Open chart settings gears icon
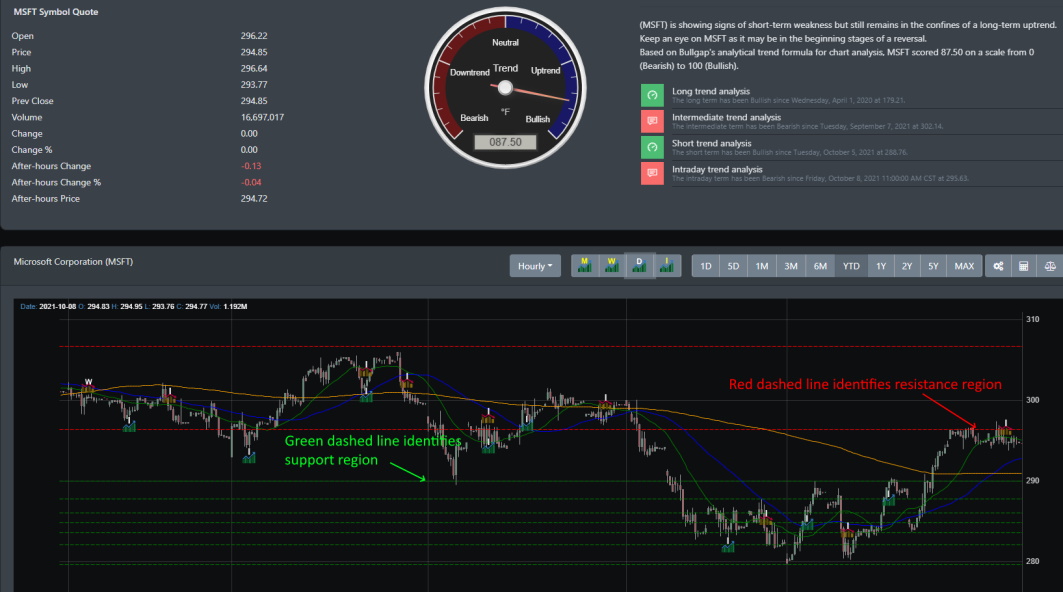The width and height of the screenshot is (1063, 592). click(998, 266)
